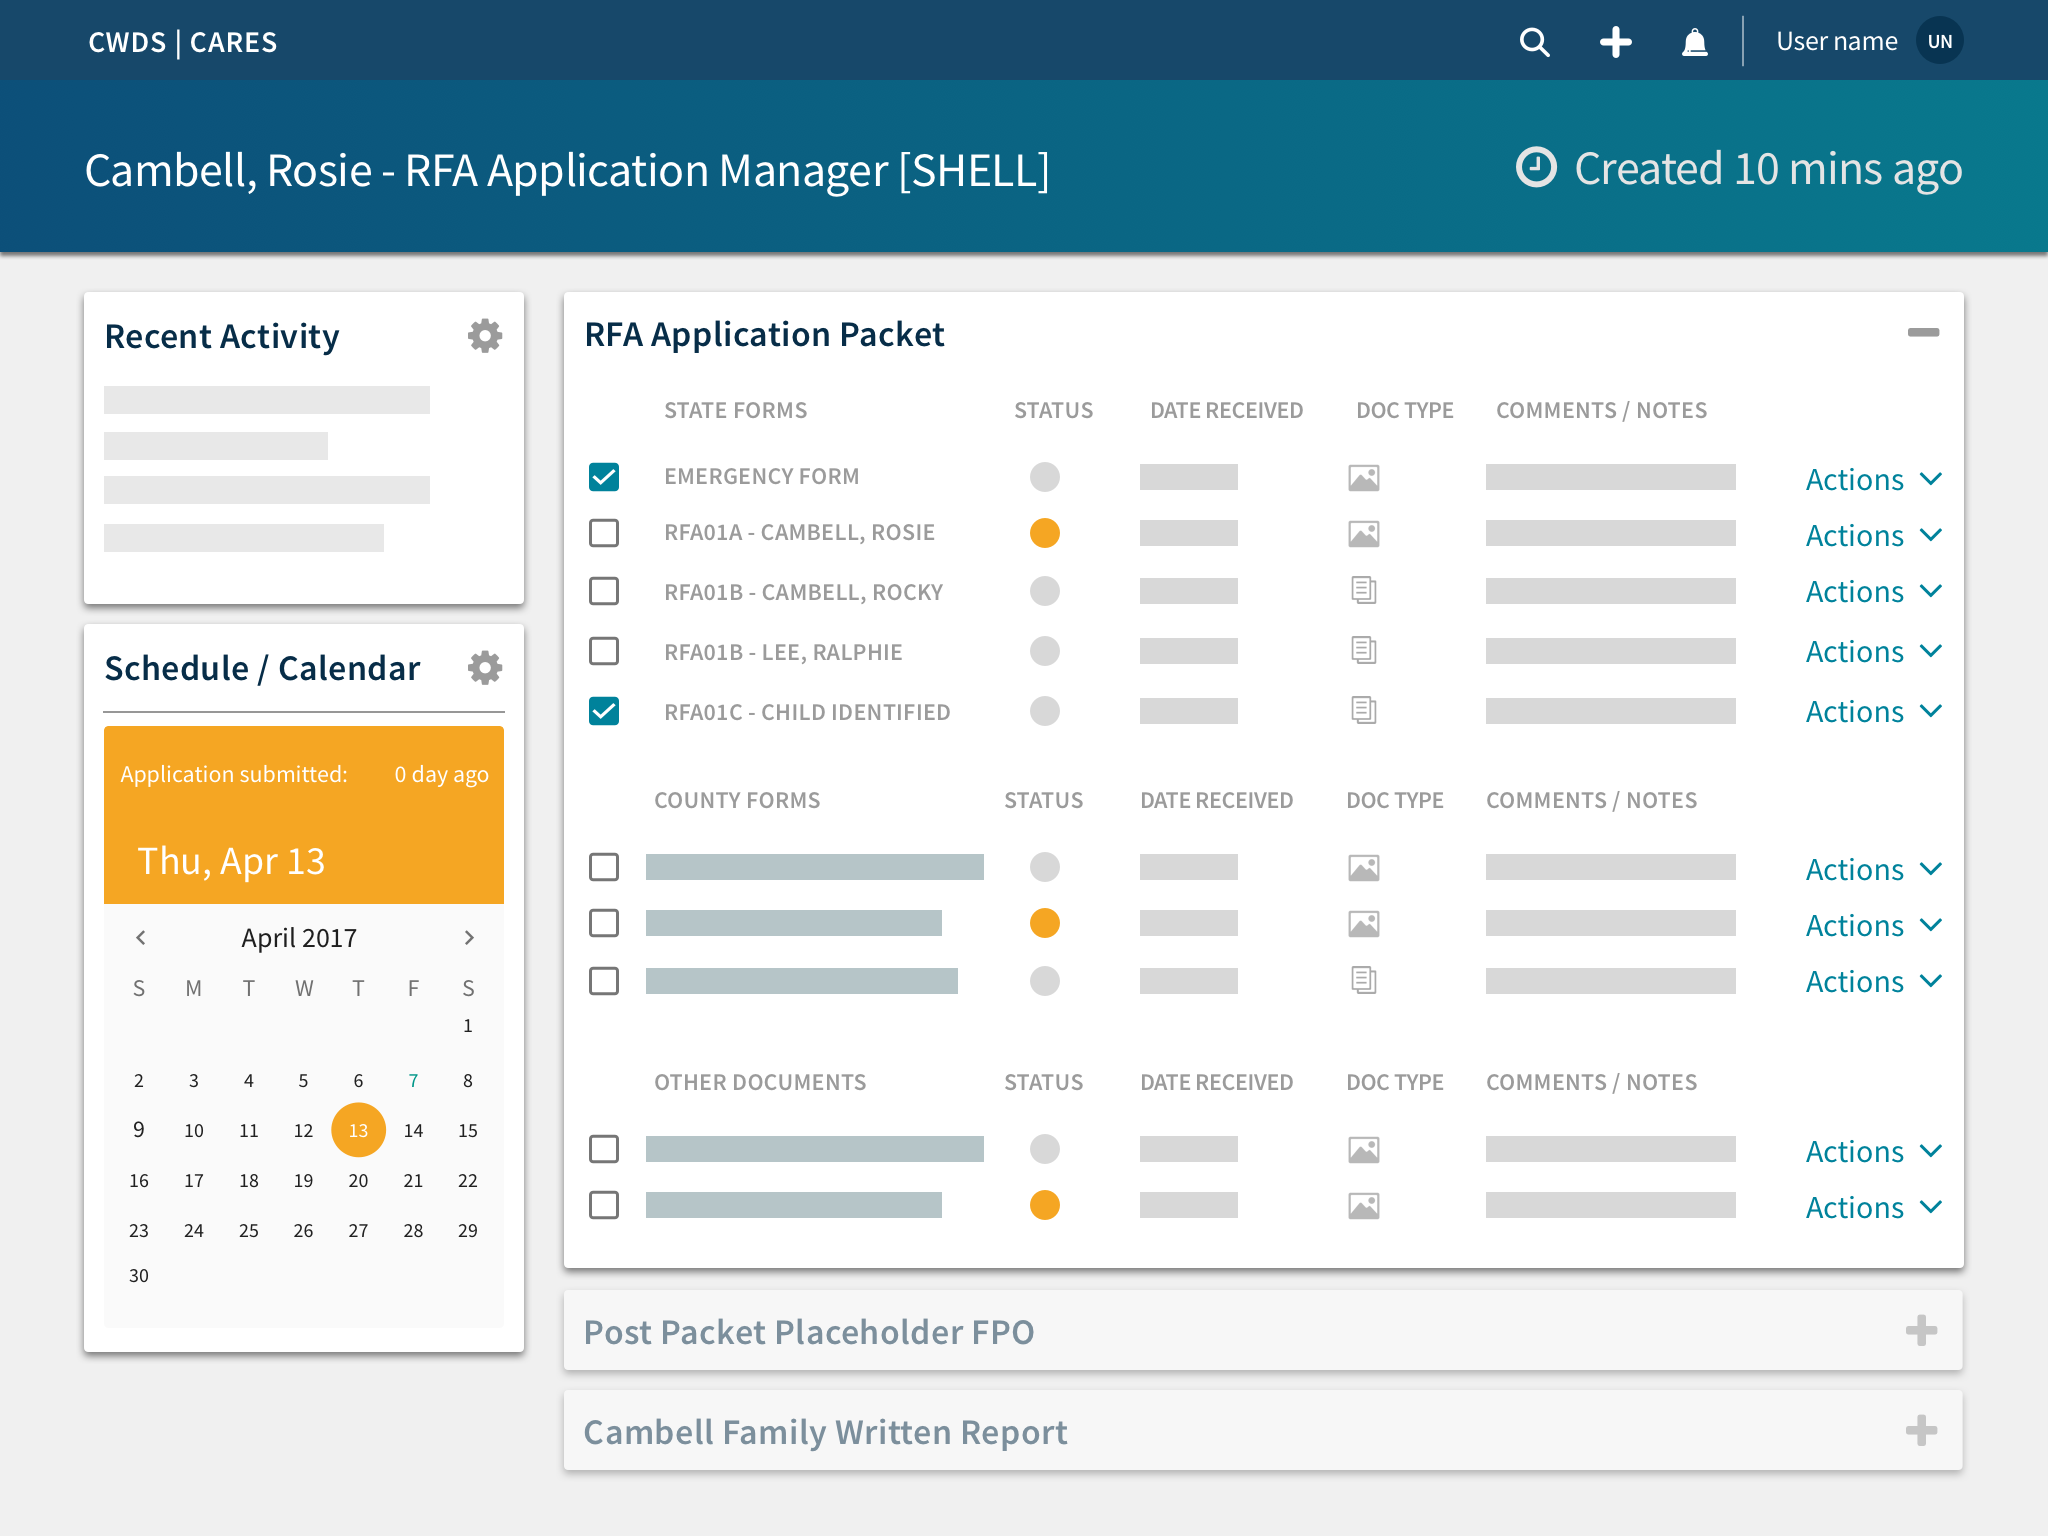Go to previous month in calendar
The height and width of the screenshot is (1536, 2048).
click(x=141, y=937)
